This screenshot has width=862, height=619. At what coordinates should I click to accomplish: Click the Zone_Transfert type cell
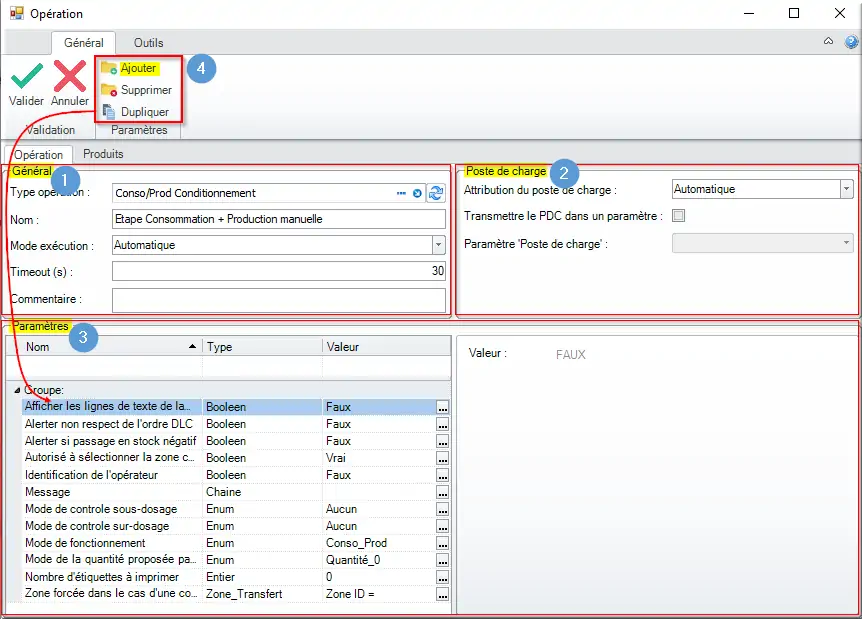pos(262,594)
